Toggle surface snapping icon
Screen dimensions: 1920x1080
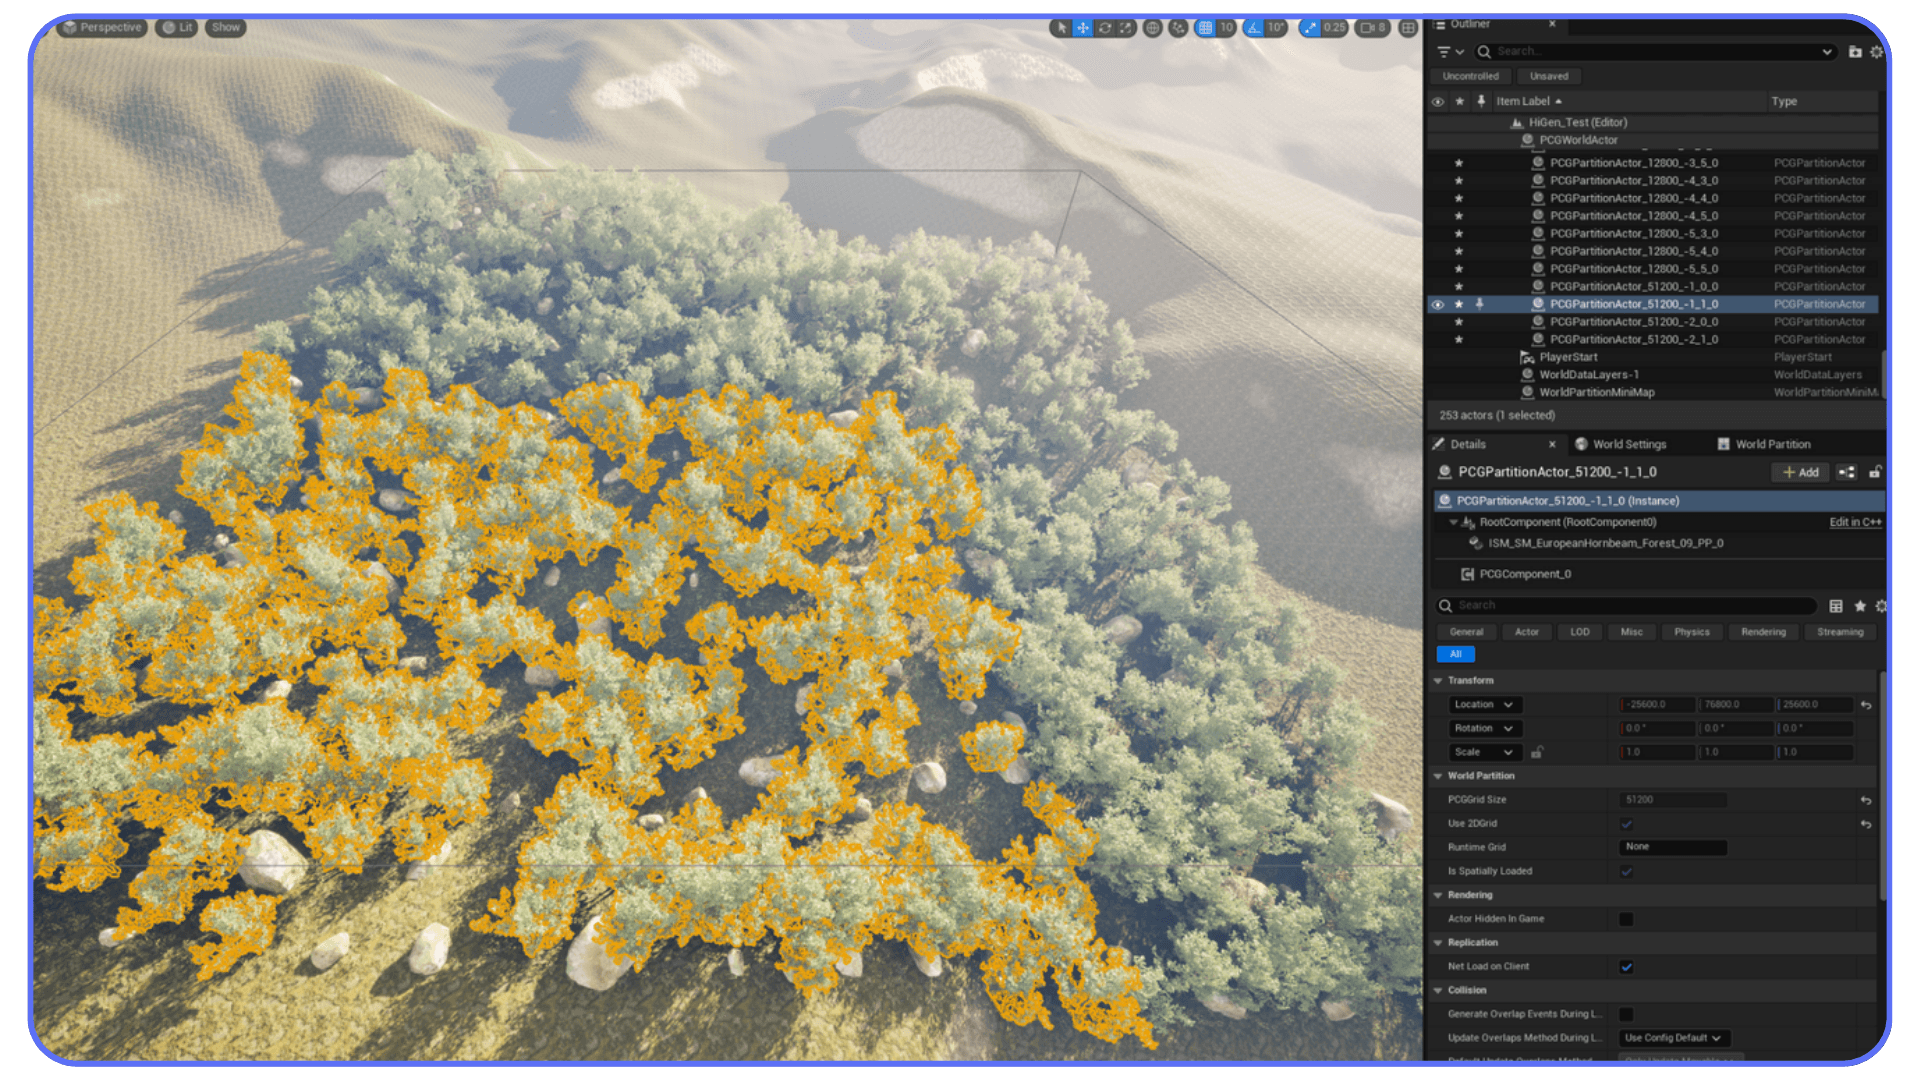pyautogui.click(x=1179, y=28)
